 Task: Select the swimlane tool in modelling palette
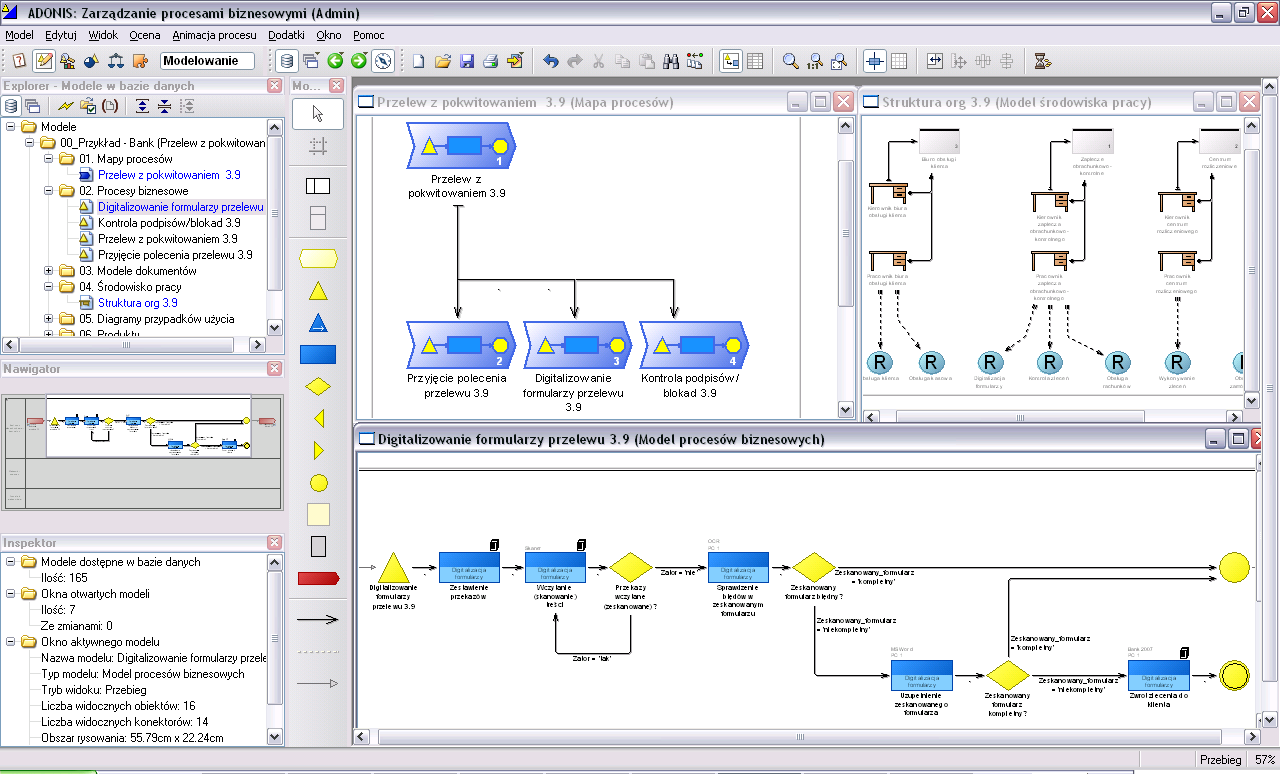point(318,185)
